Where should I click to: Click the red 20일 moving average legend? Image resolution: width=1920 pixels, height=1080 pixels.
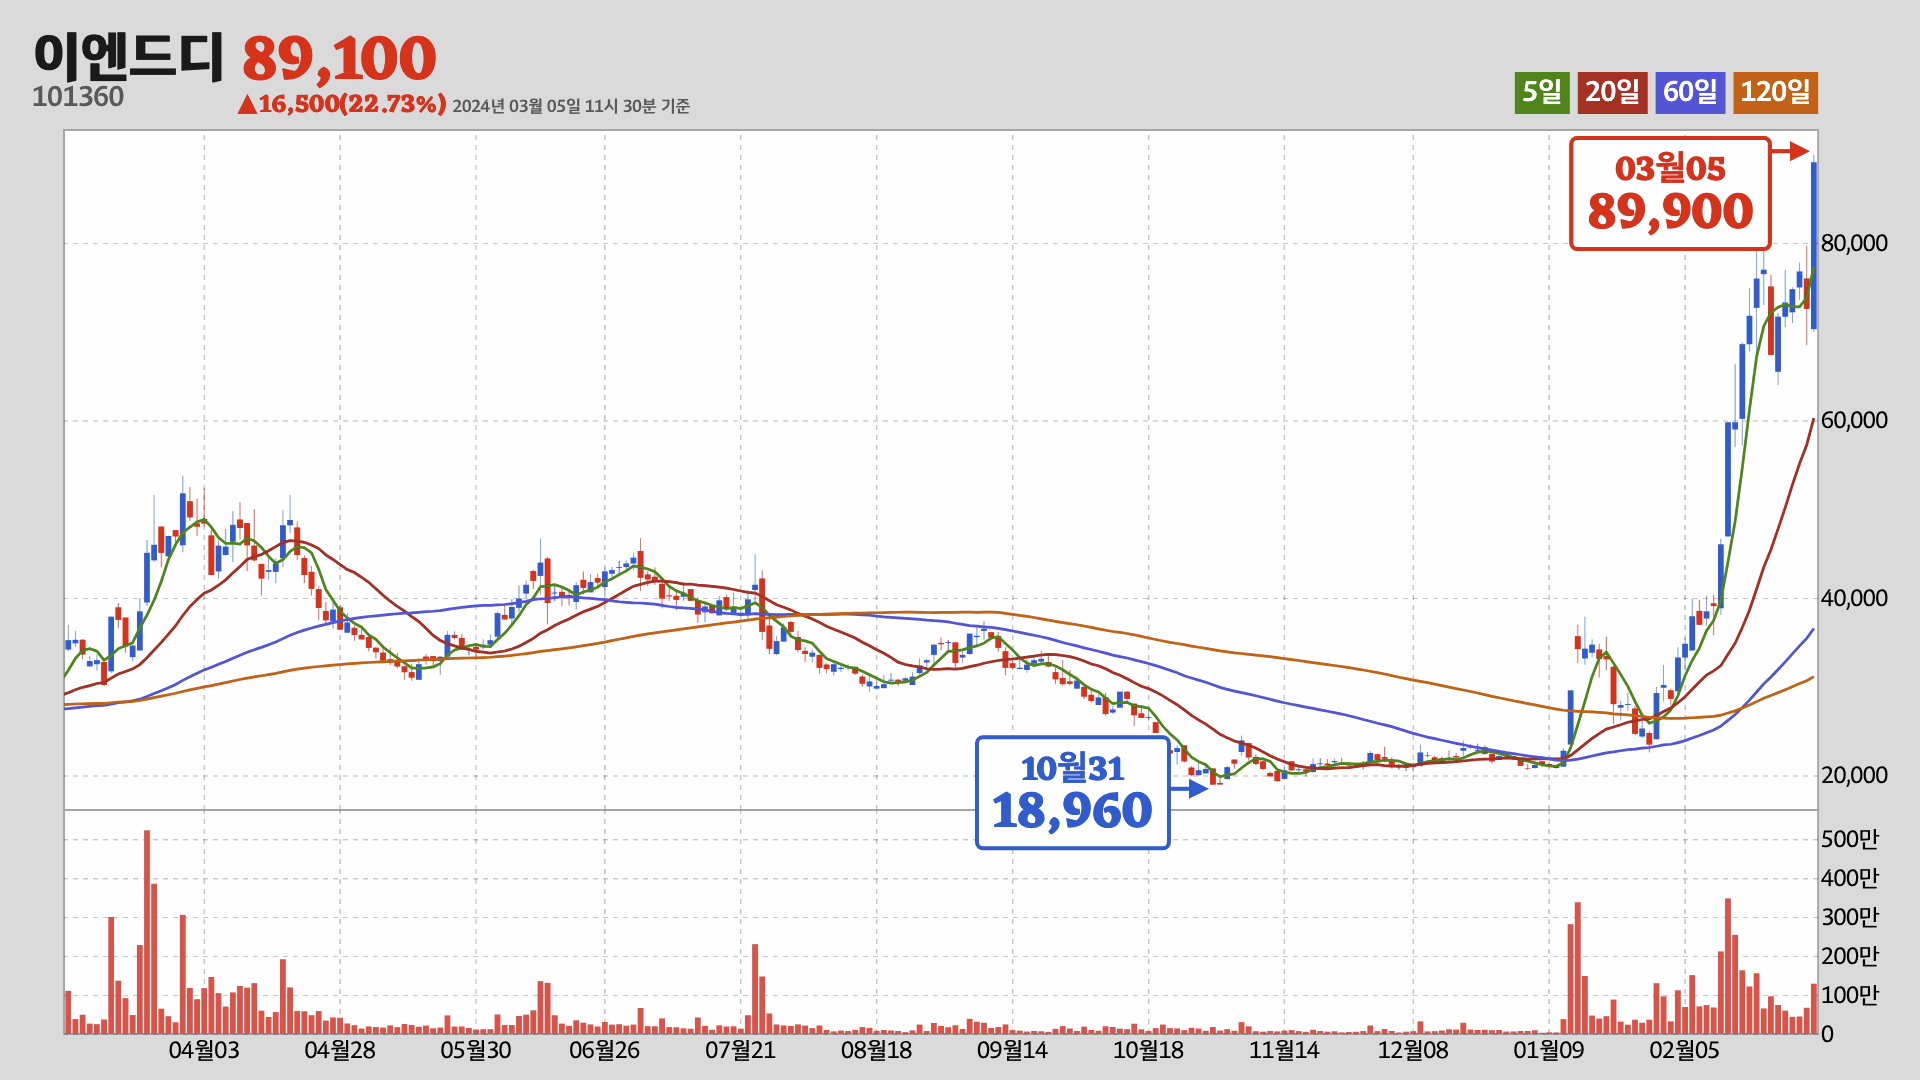pos(1612,92)
